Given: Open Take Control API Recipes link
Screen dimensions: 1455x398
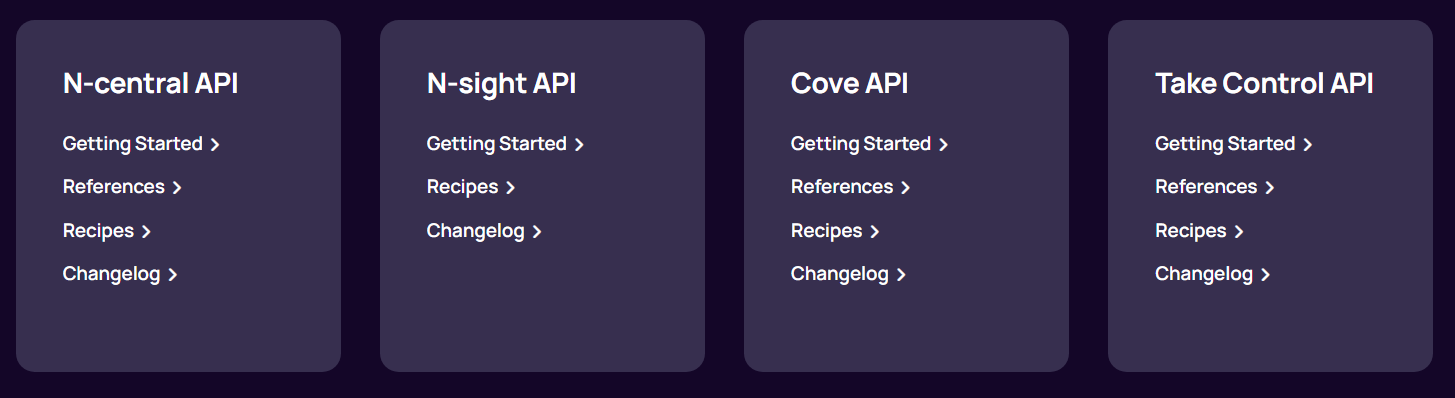Looking at the screenshot, I should coord(1199,231).
